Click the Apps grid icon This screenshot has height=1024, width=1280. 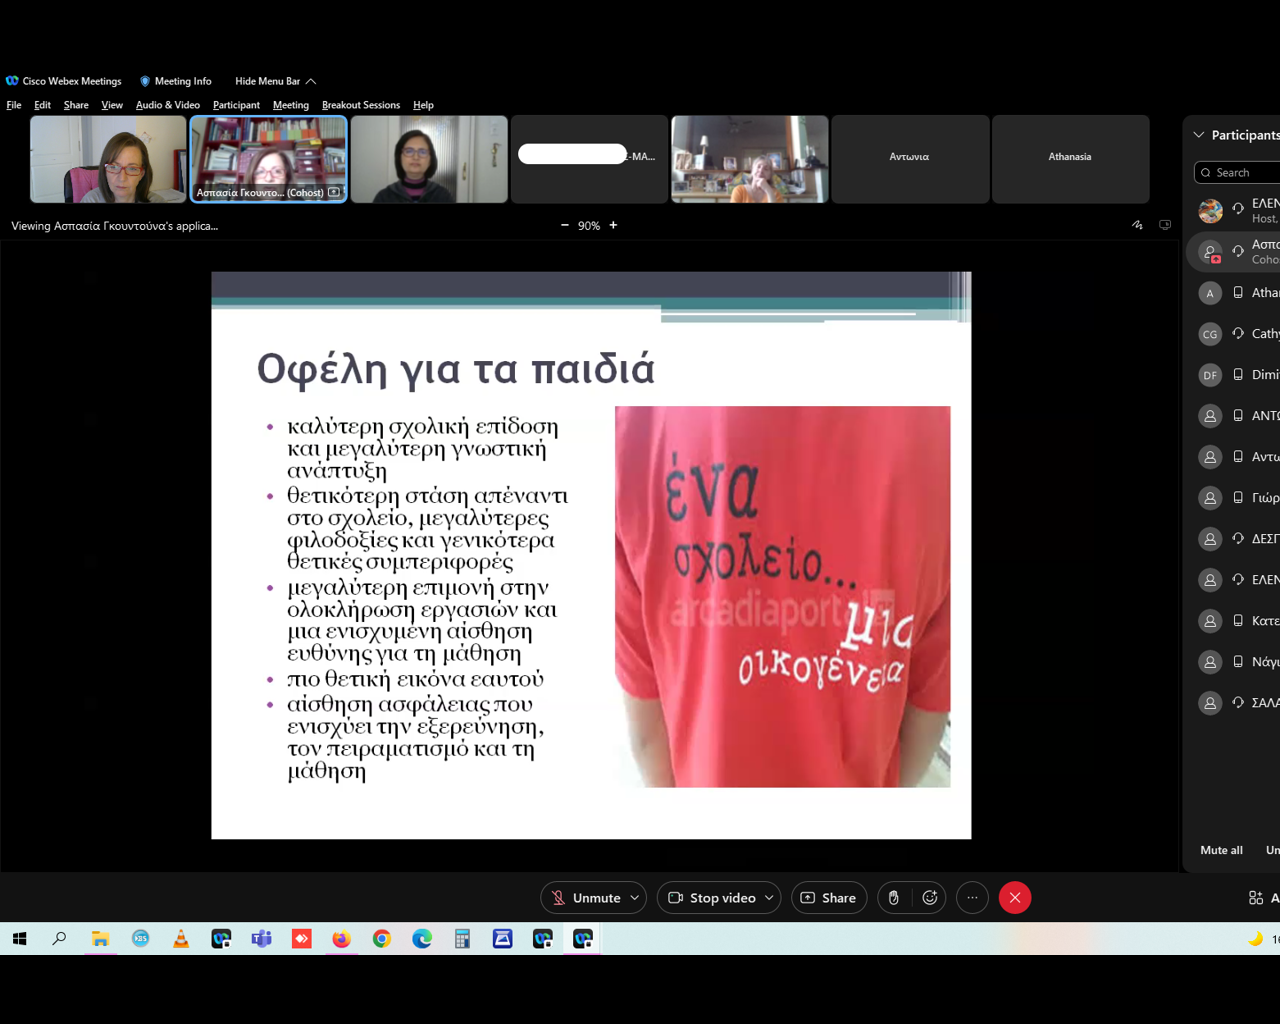point(1256,898)
